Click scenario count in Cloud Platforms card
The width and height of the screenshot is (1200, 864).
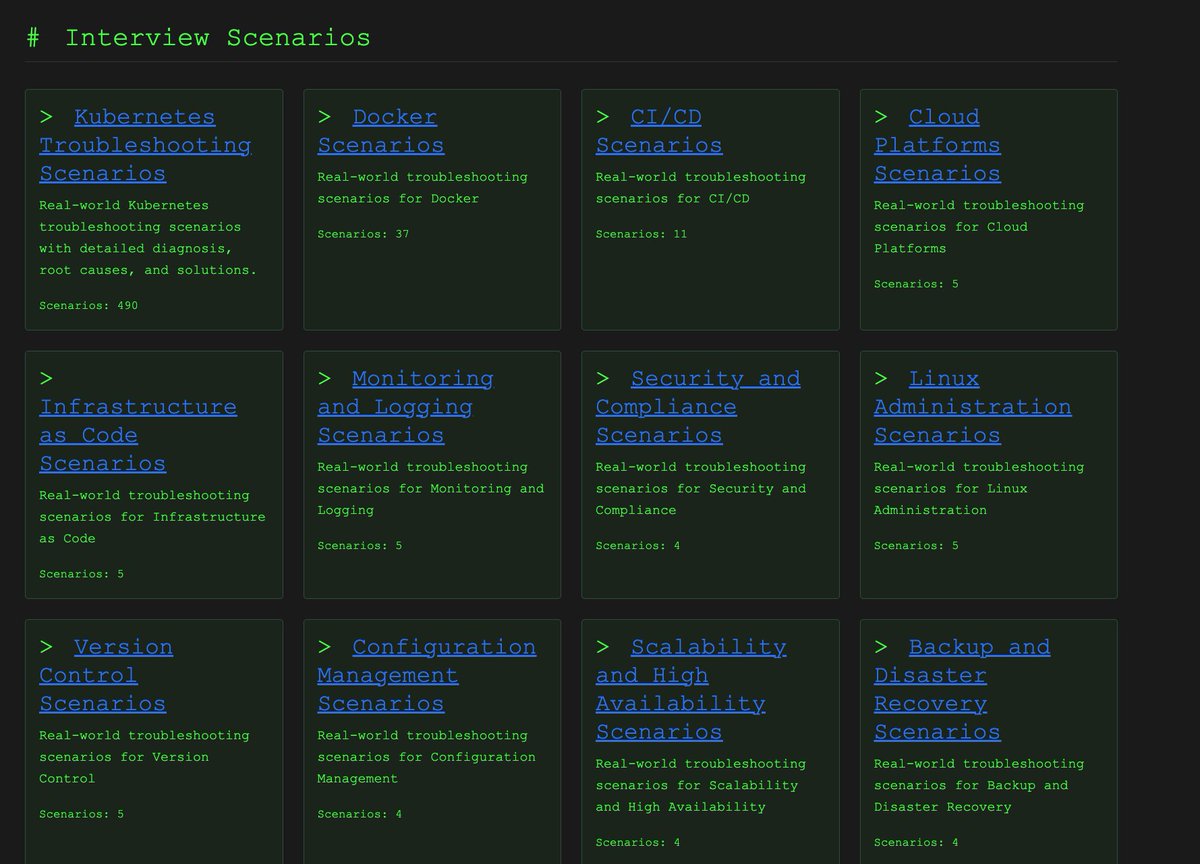916,284
